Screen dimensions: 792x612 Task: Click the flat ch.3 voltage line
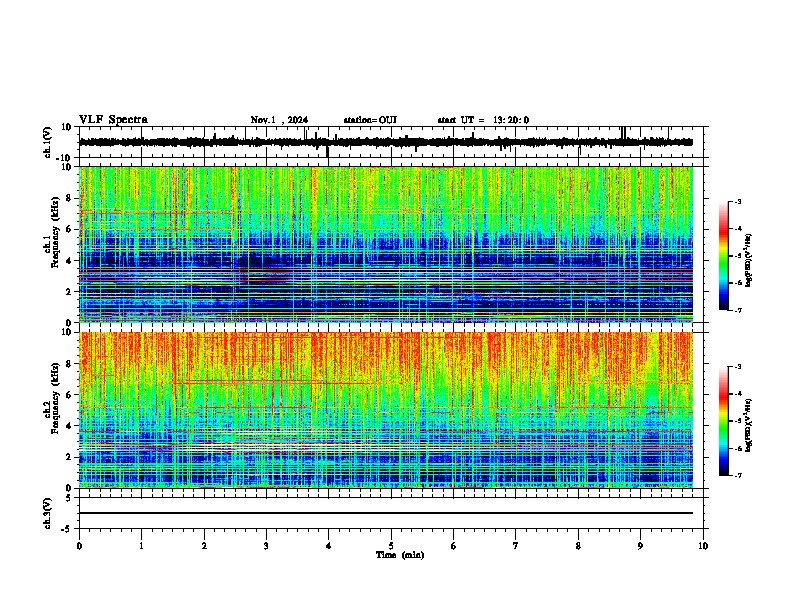pos(386,513)
